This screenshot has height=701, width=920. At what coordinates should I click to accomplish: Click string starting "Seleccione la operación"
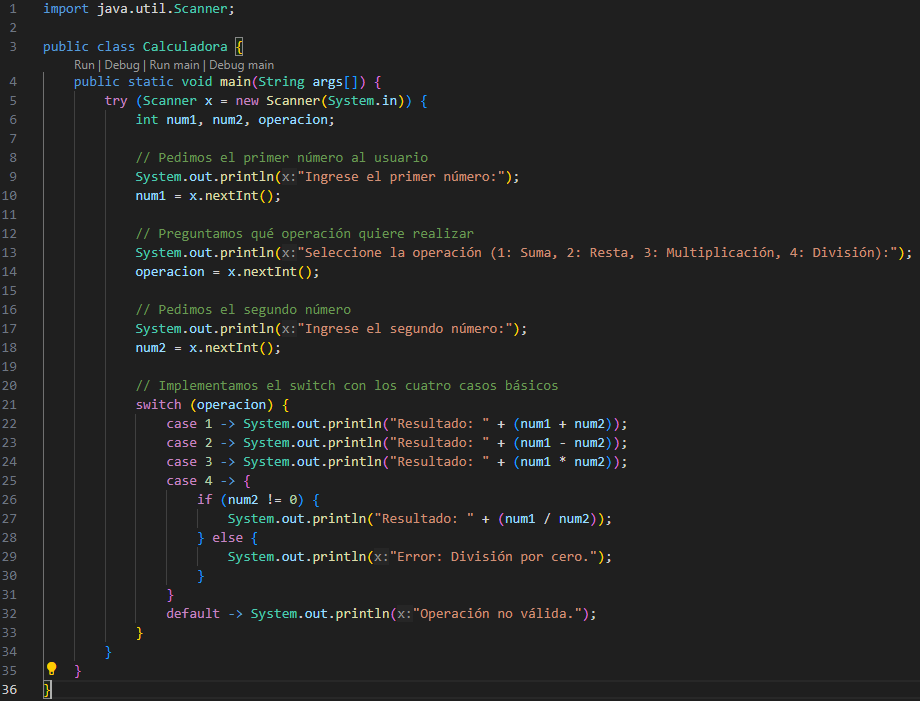pyautogui.click(x=597, y=253)
